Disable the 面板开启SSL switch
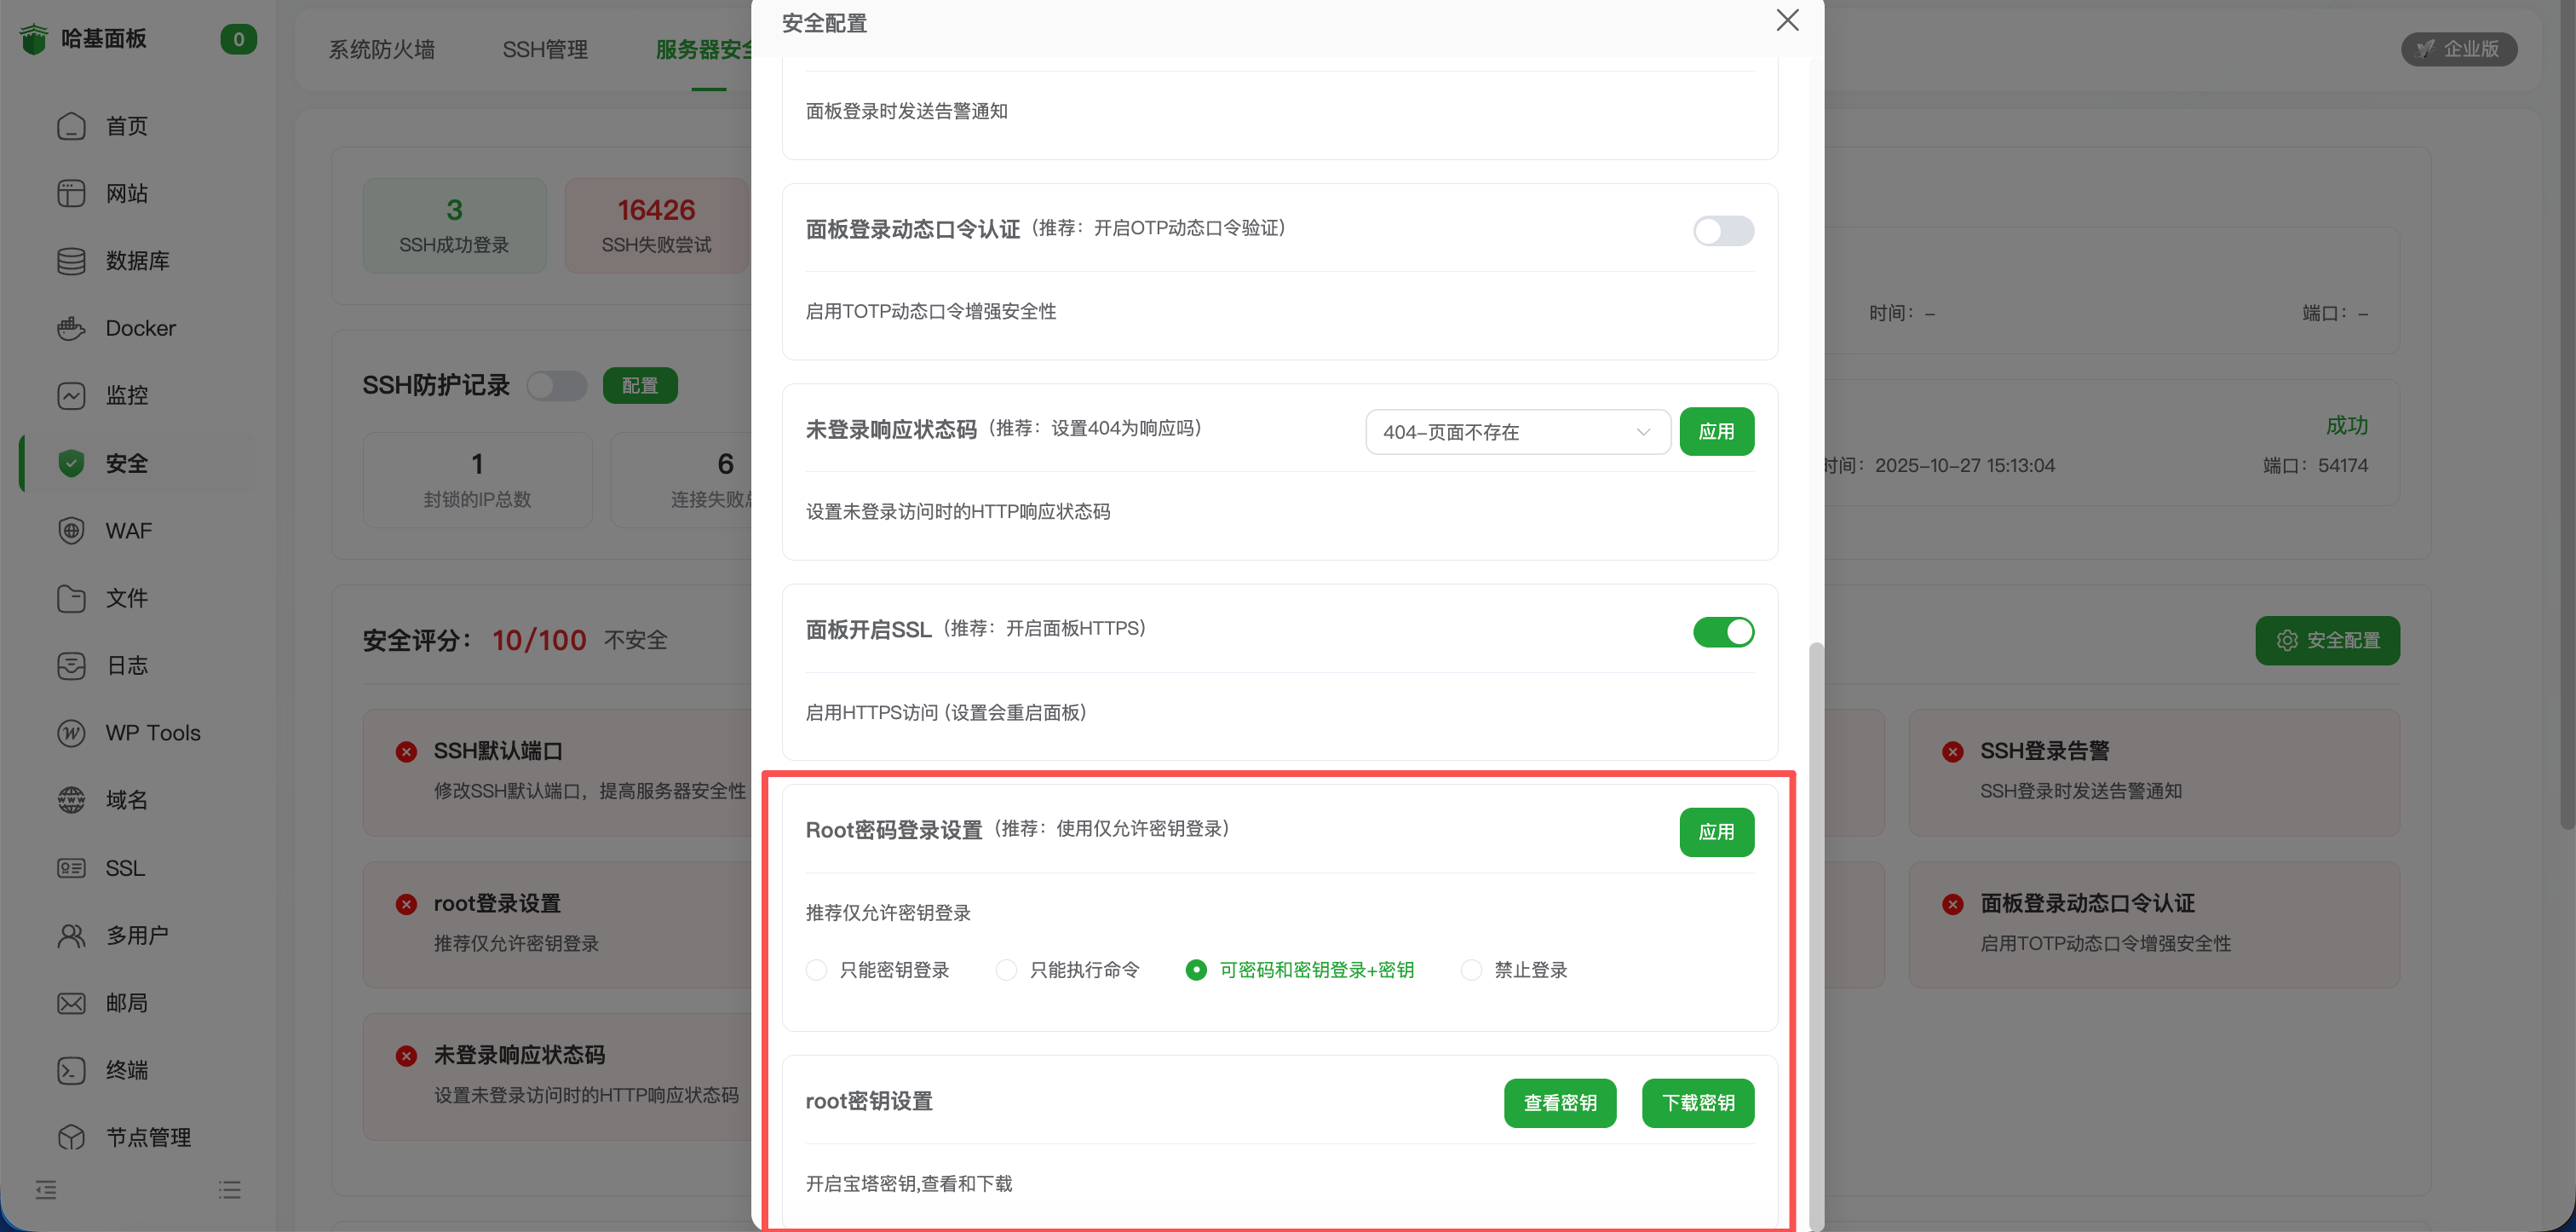The height and width of the screenshot is (1232, 2576). 1723,632
